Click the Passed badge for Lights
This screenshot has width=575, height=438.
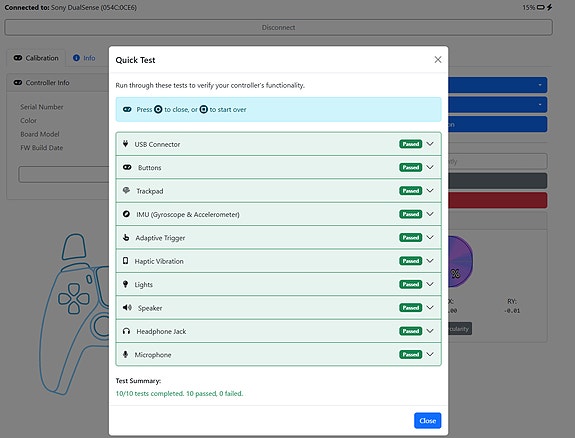pyautogui.click(x=410, y=284)
